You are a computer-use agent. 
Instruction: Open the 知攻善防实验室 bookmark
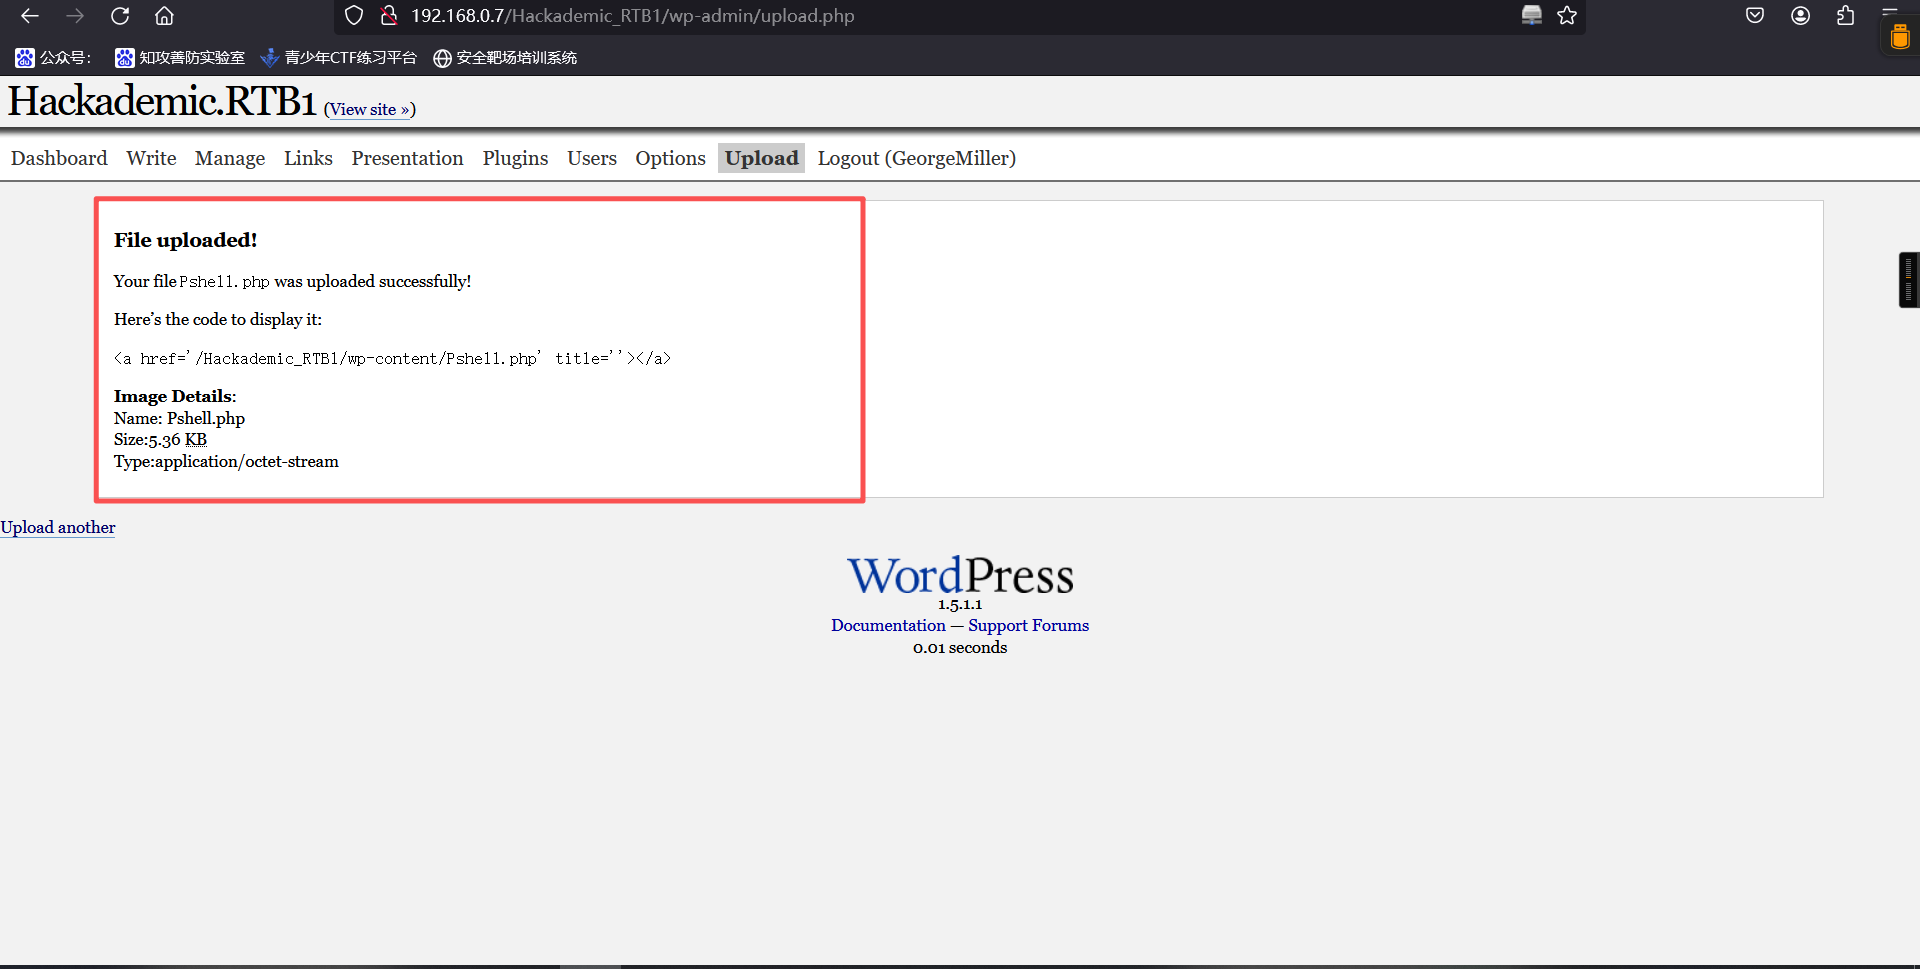pyautogui.click(x=180, y=58)
